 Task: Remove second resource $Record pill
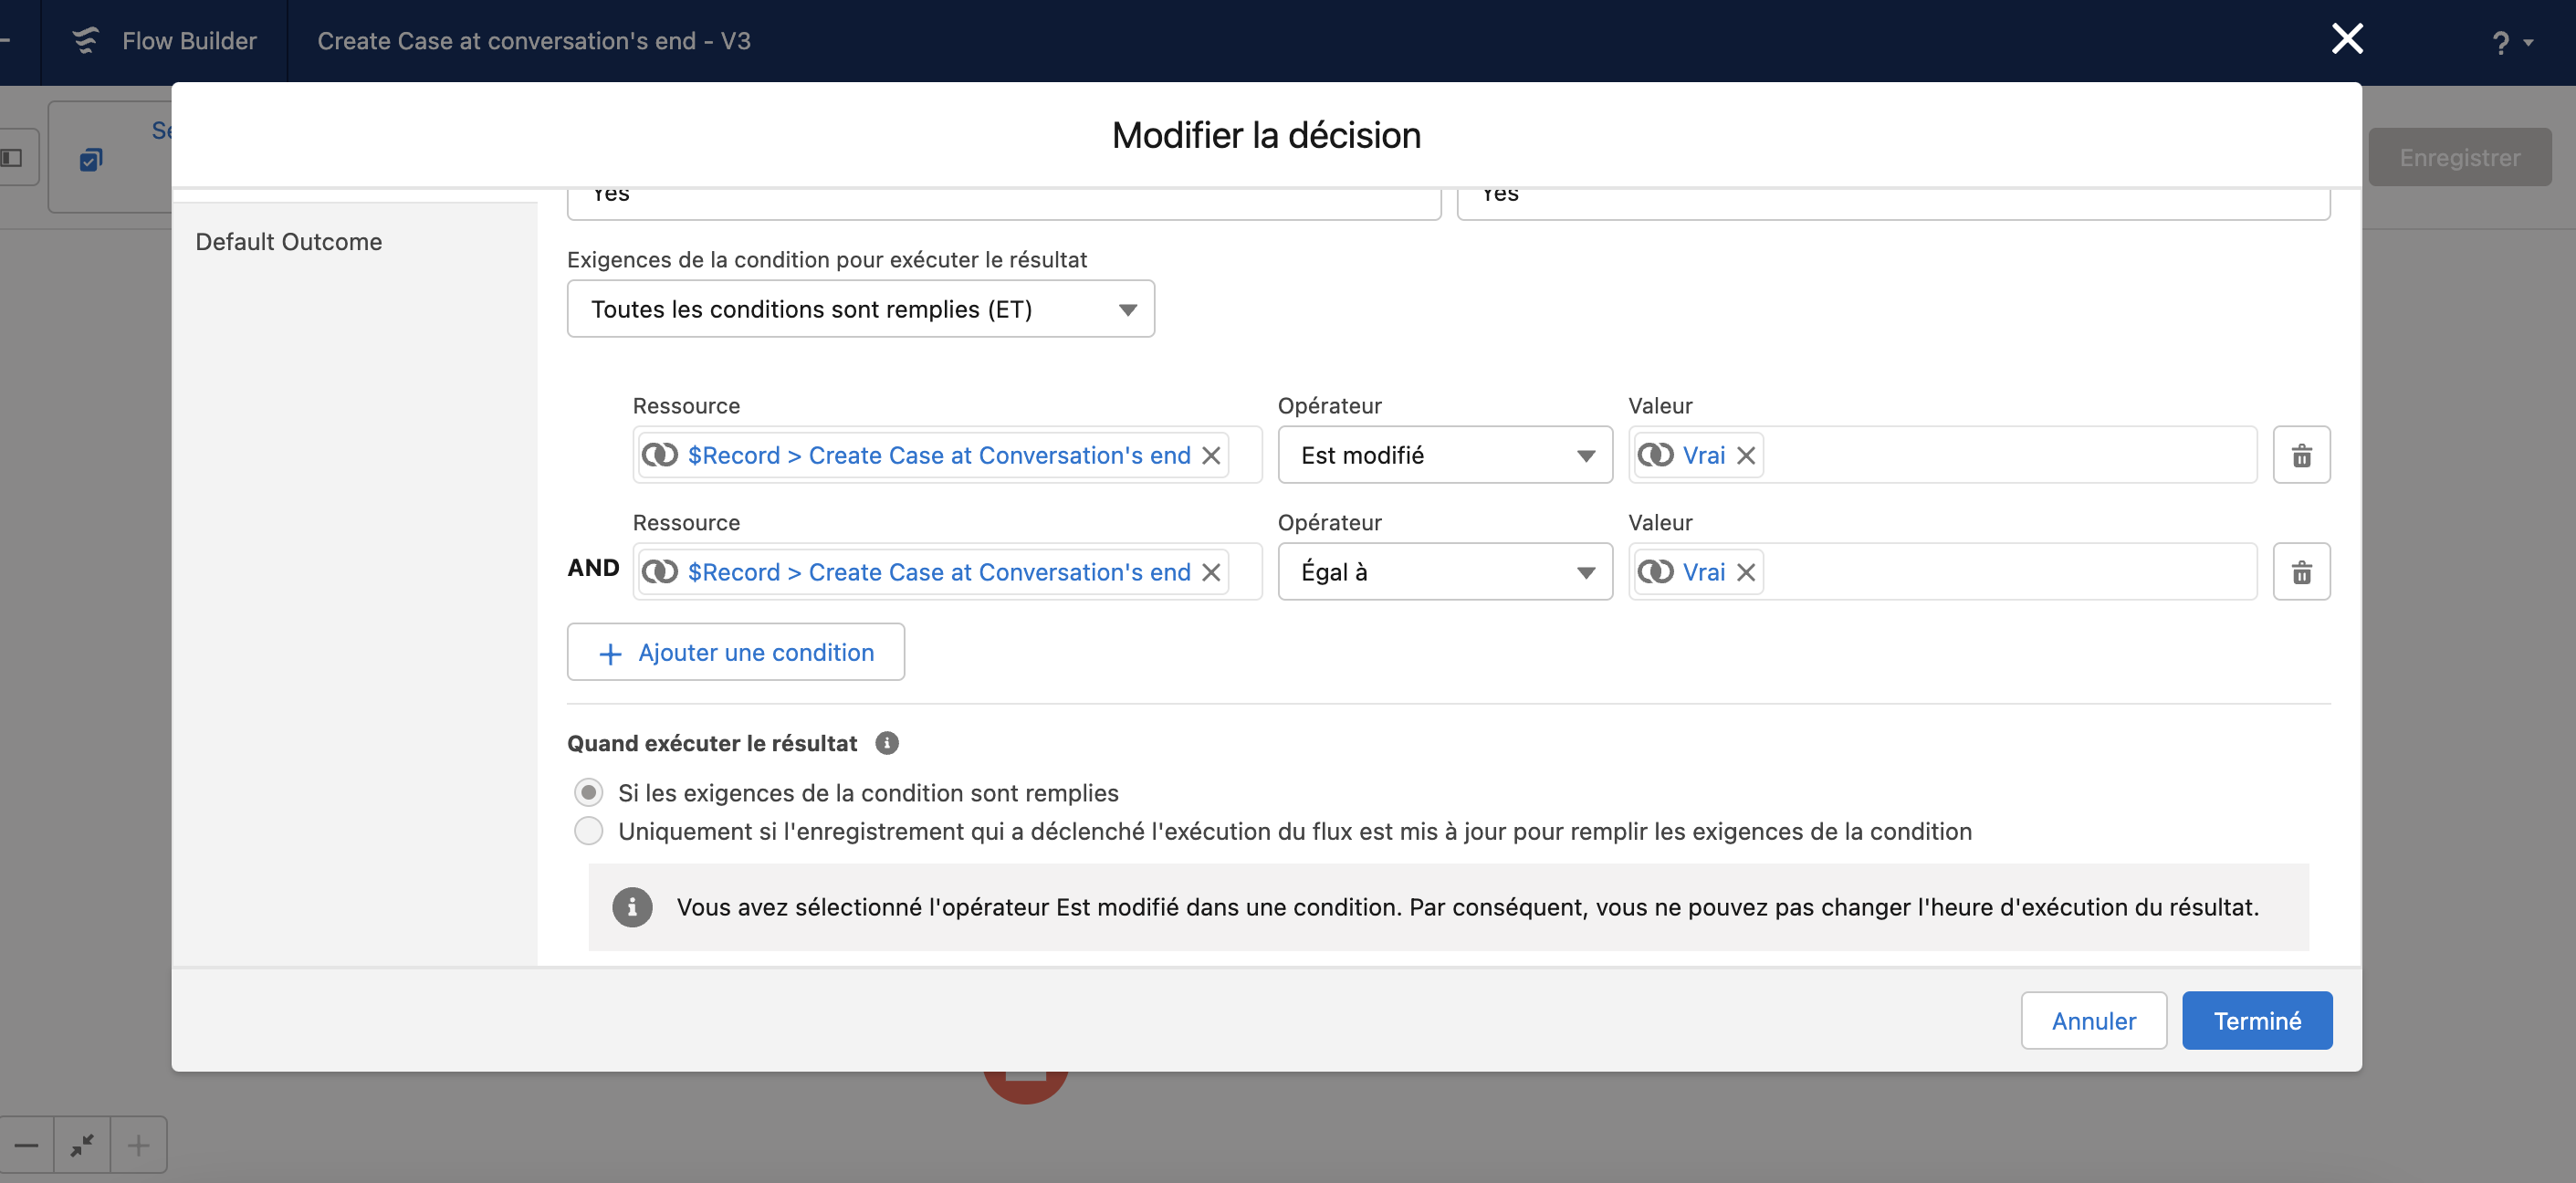[1211, 572]
